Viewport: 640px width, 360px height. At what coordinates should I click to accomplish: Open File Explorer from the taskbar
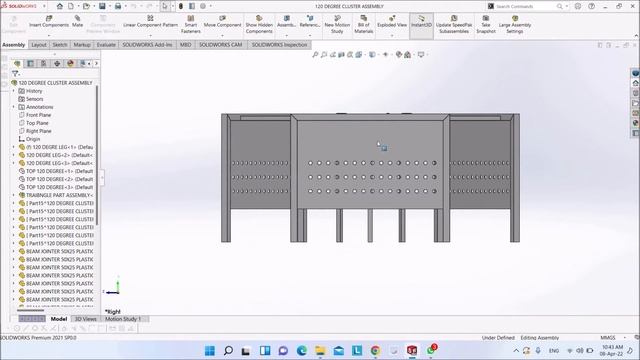320,351
